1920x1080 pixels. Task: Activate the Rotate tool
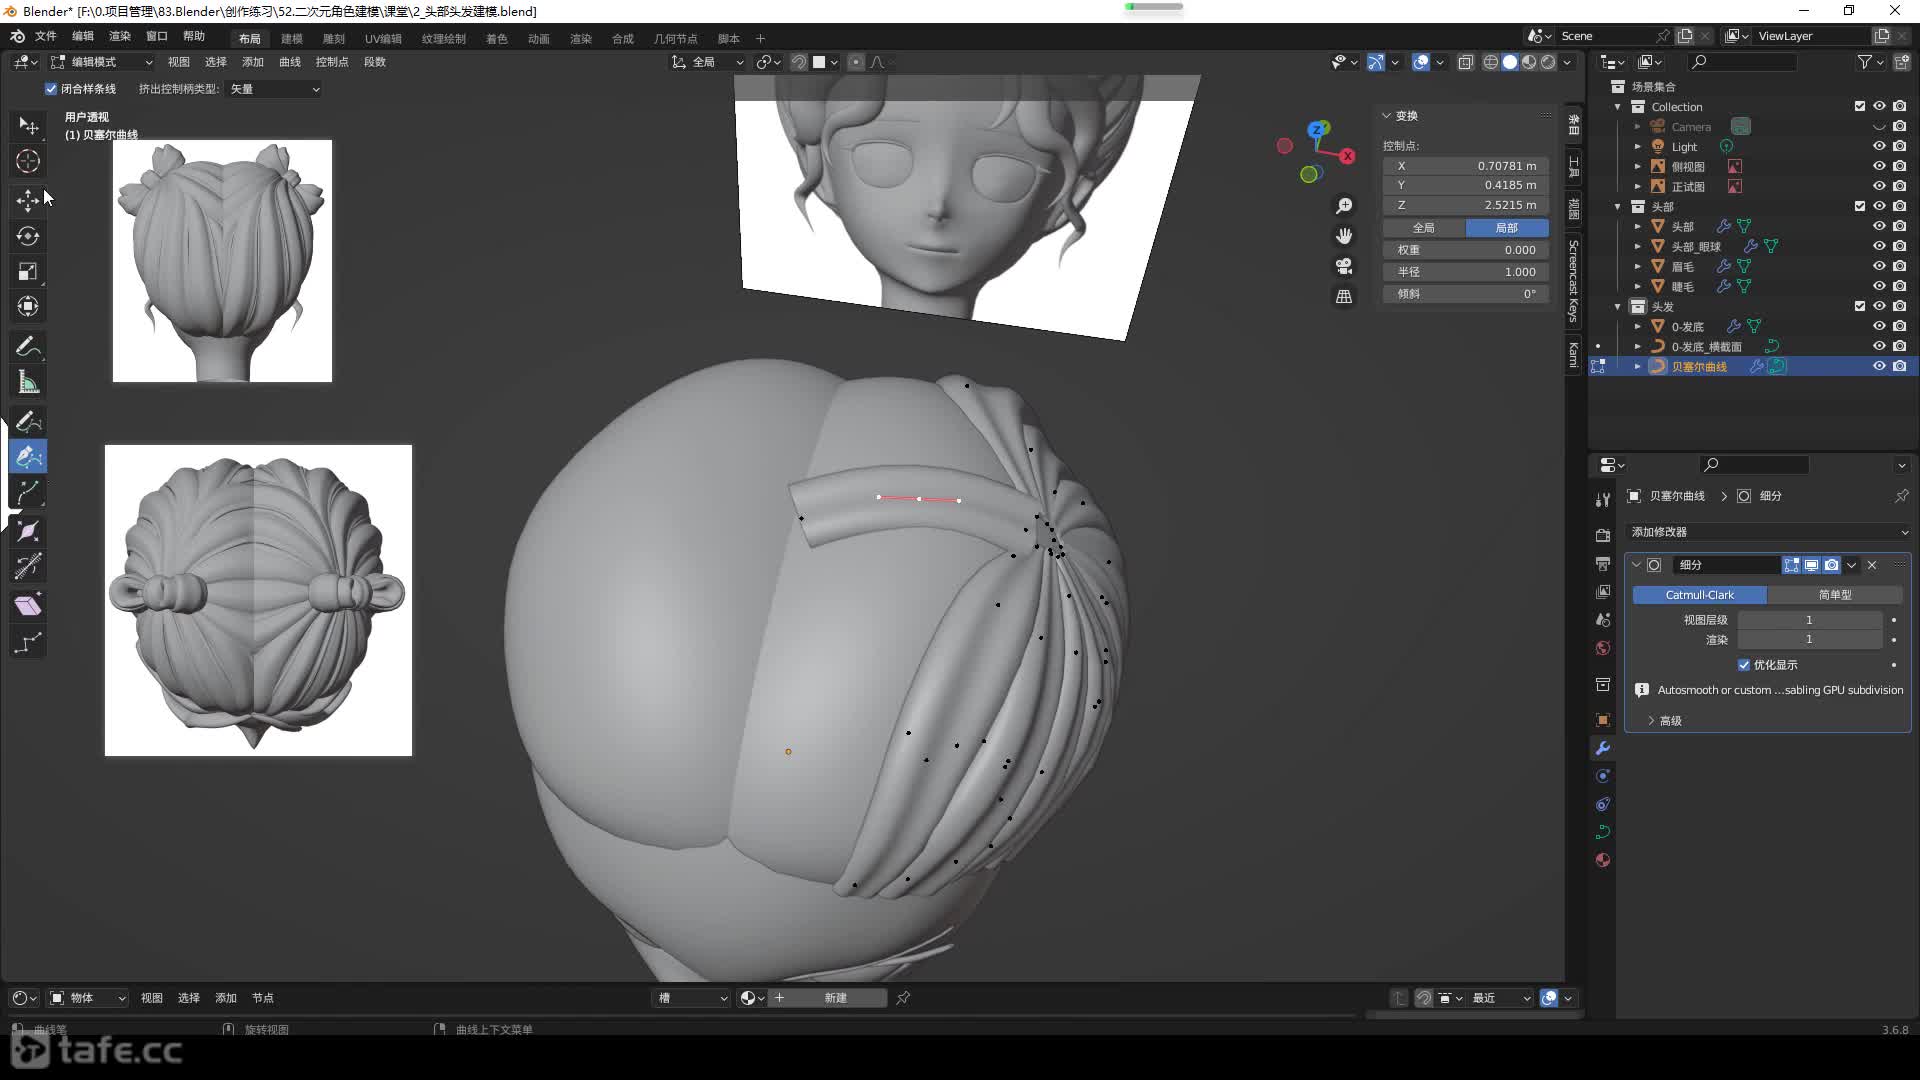point(28,236)
